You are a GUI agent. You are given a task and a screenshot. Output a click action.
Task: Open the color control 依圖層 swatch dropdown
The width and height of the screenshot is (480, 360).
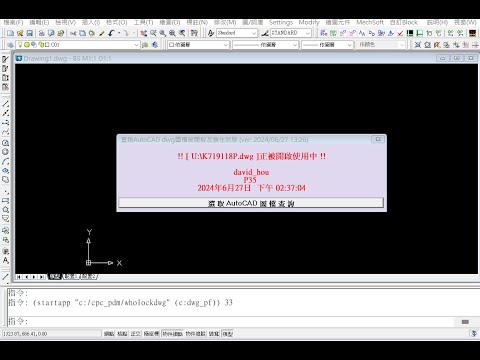click(x=226, y=45)
